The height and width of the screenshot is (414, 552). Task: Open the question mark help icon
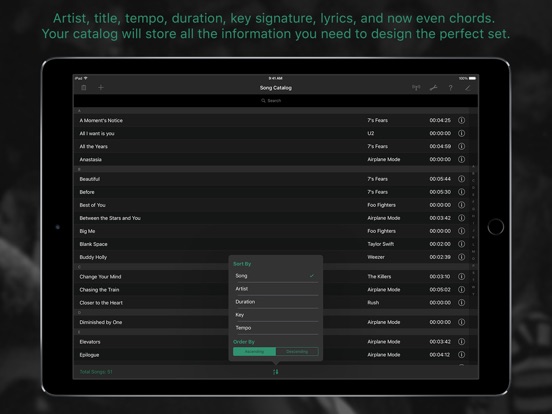[x=450, y=88]
